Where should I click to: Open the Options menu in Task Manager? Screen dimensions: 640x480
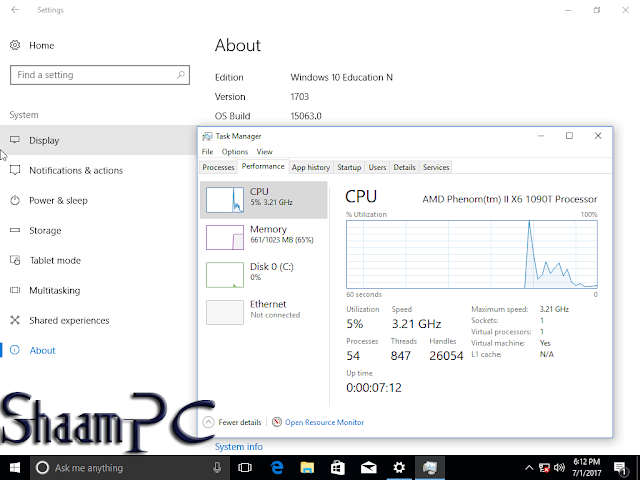235,152
